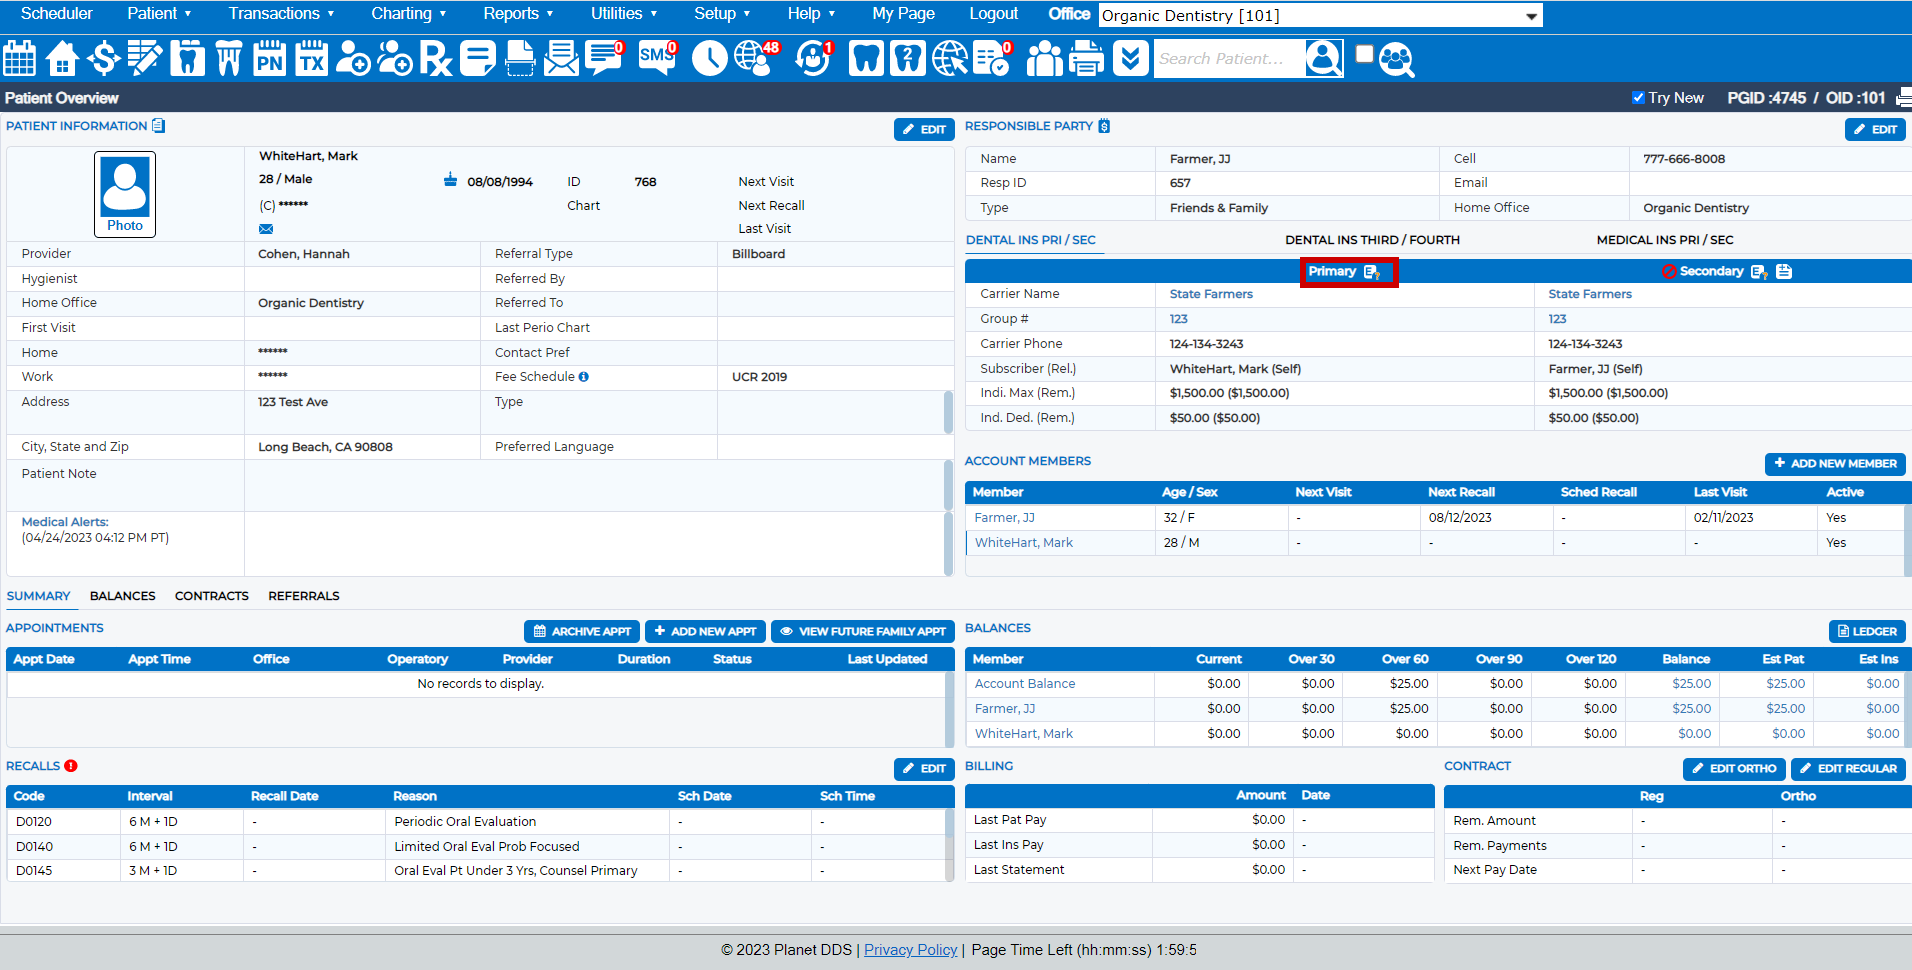1912x970 pixels.
Task: Click Add New Member button
Action: click(x=1835, y=463)
